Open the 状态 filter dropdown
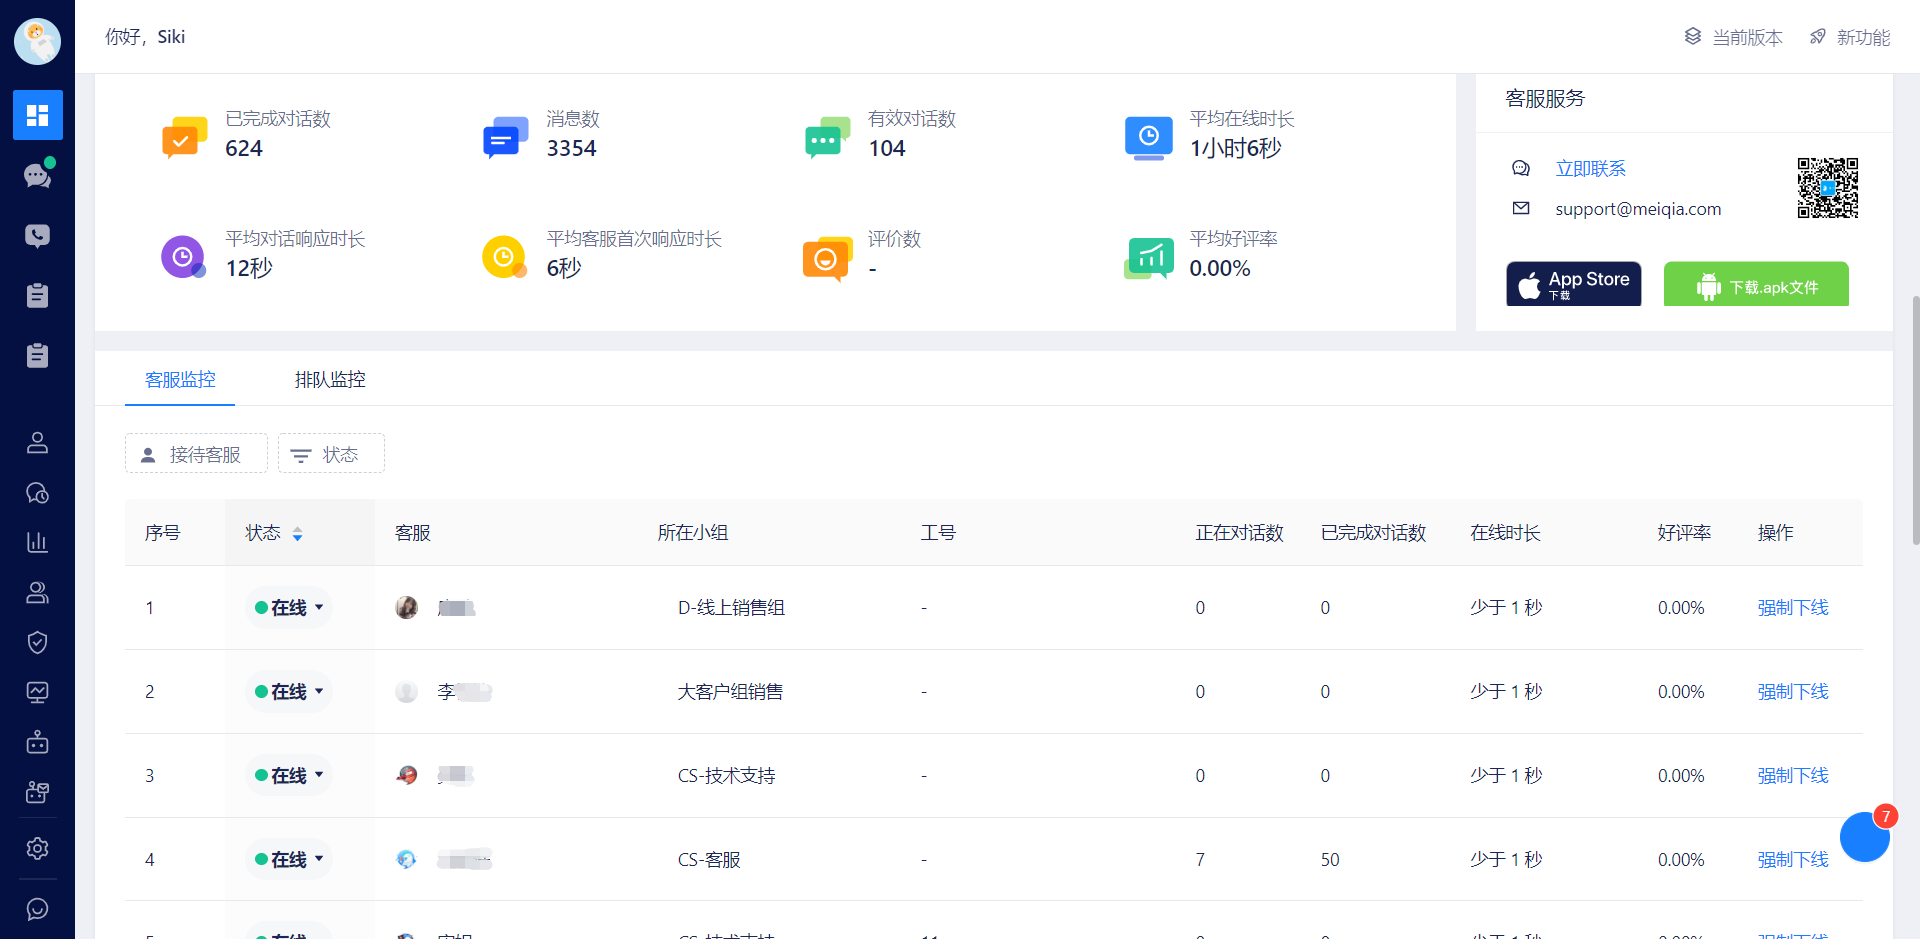The width and height of the screenshot is (1920, 939). 331,454
